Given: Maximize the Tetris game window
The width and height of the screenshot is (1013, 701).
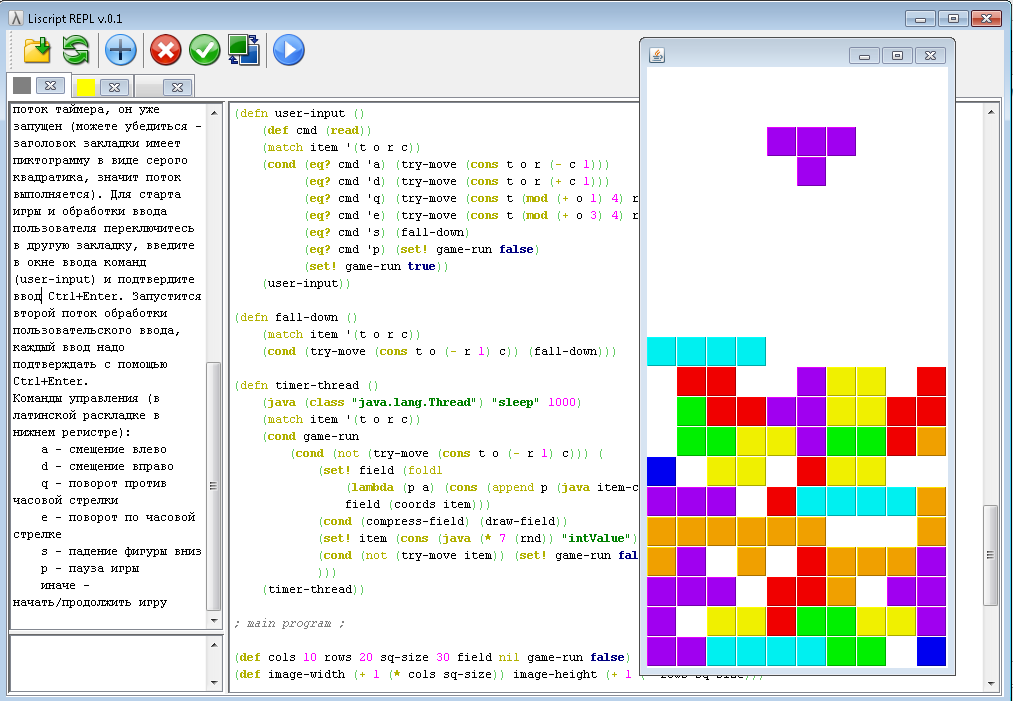Looking at the screenshot, I should [897, 55].
